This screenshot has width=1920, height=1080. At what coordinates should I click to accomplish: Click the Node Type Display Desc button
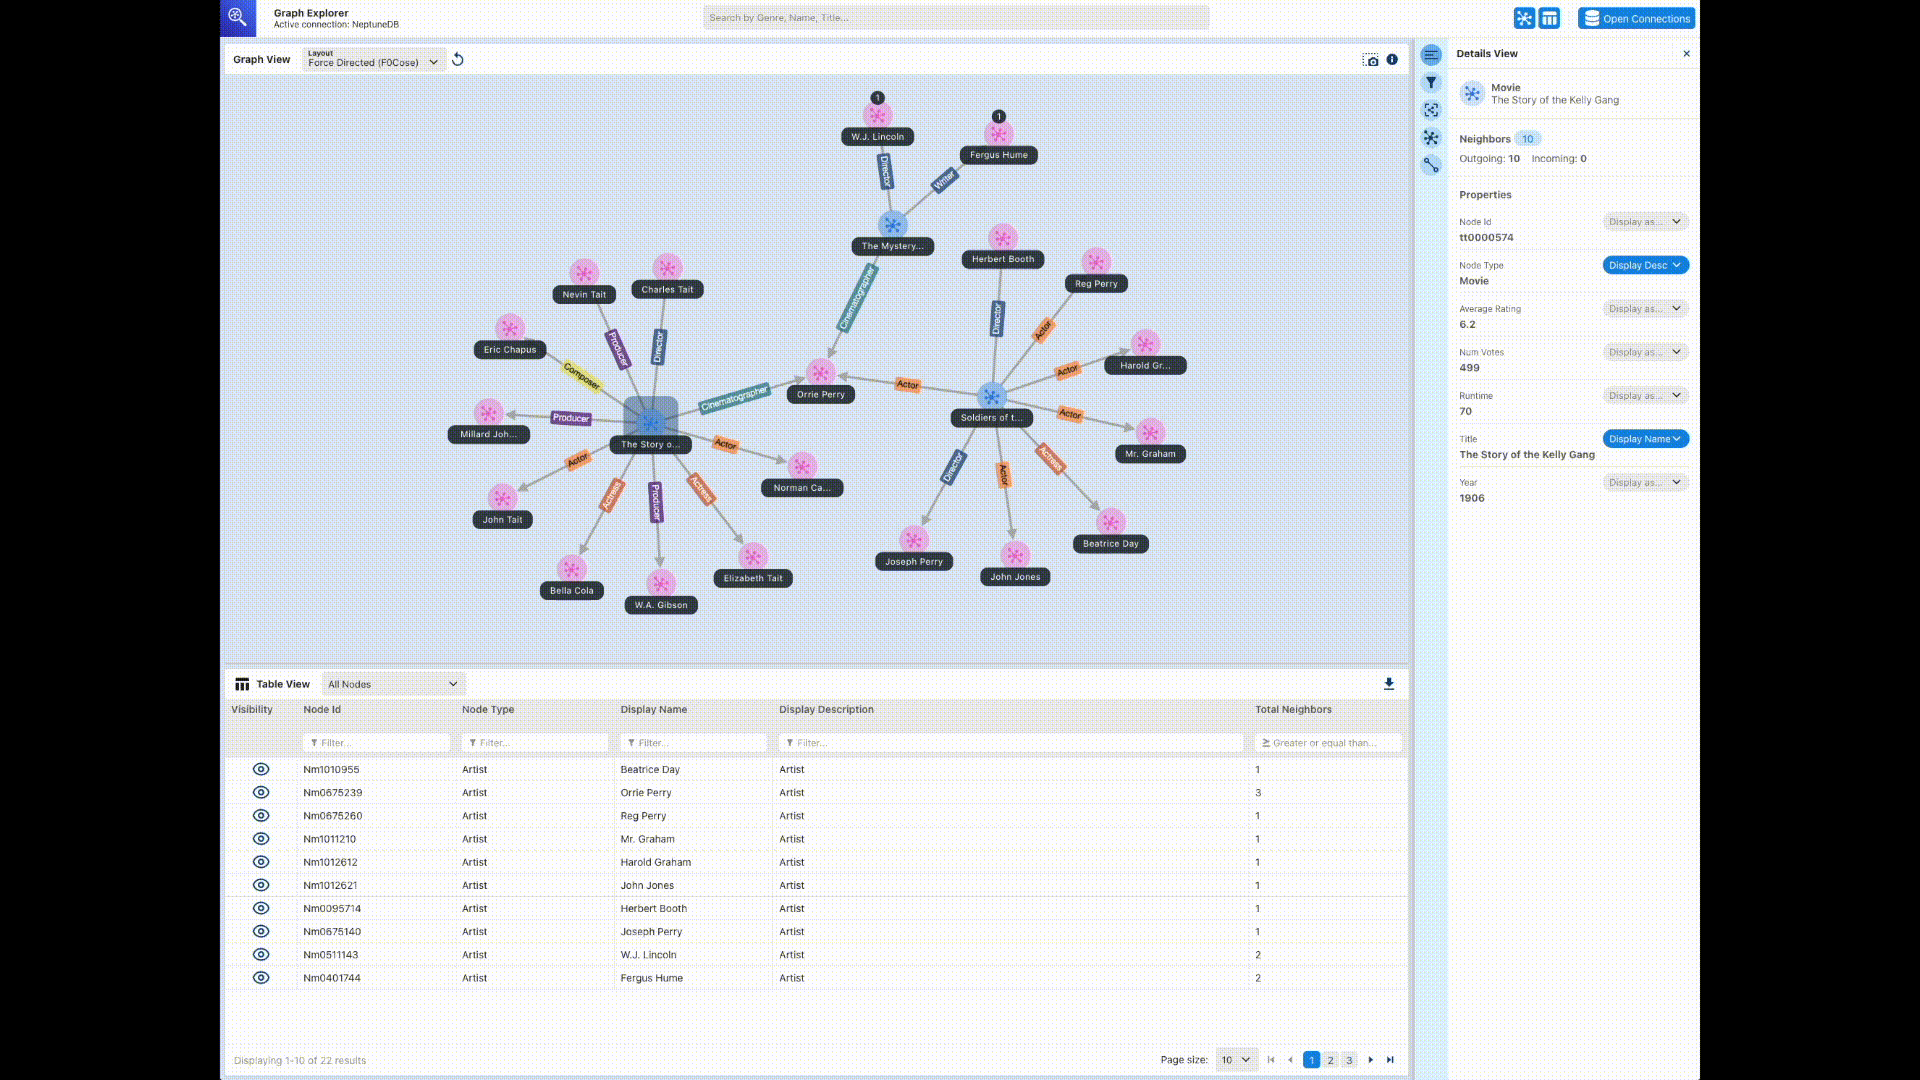(x=1644, y=265)
